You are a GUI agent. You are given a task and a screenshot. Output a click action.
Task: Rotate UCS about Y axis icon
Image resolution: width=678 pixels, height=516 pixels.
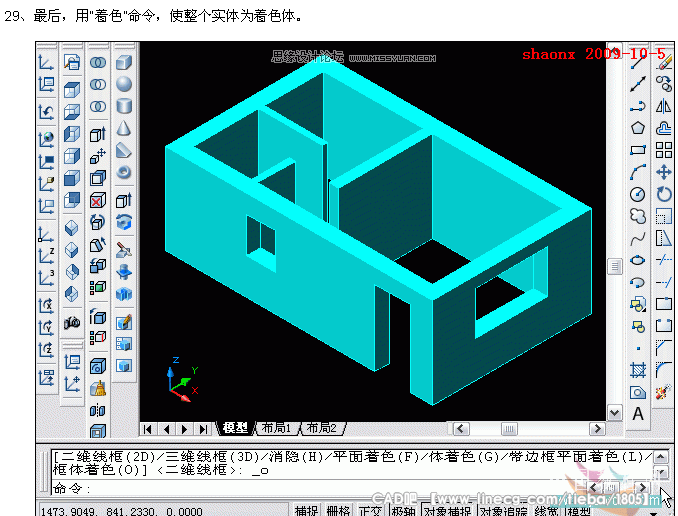pyautogui.click(x=46, y=327)
